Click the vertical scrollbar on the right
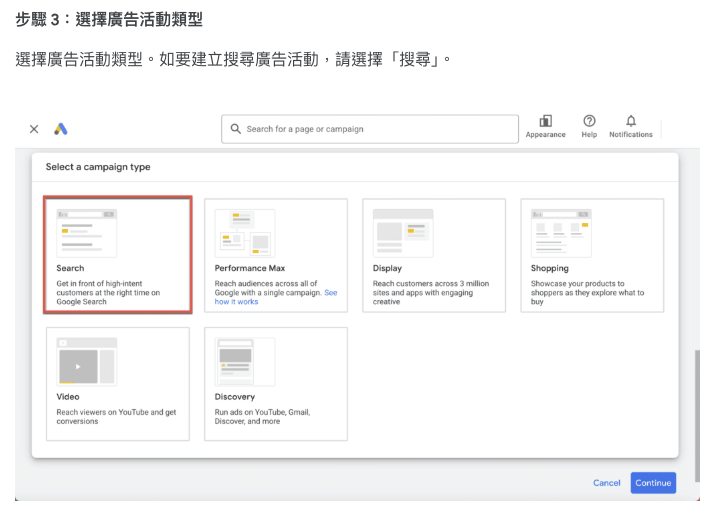The width and height of the screenshot is (718, 515). tap(697, 416)
